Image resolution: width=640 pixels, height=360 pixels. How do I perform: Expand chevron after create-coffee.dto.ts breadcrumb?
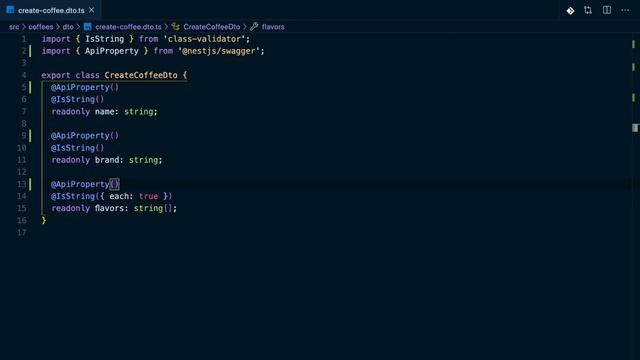166,27
